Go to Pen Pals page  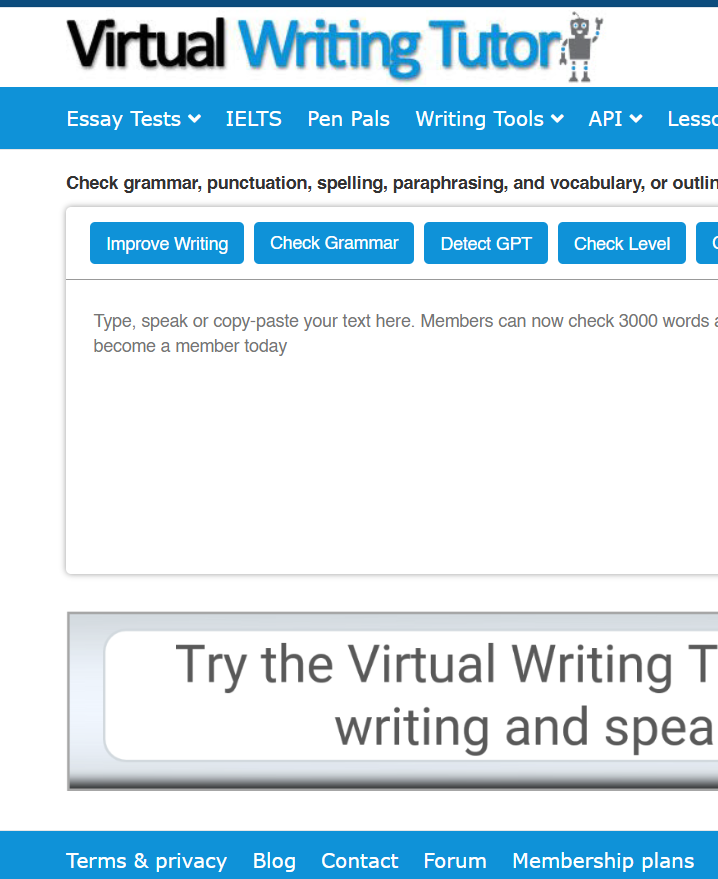(x=348, y=119)
